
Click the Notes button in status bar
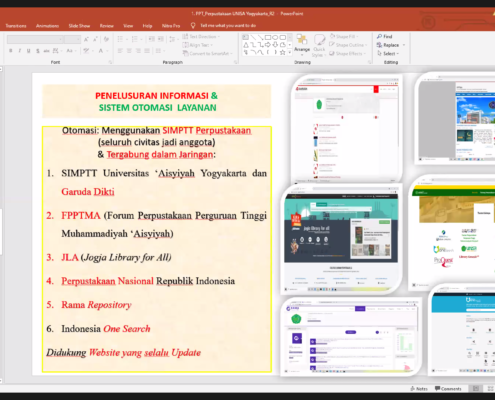point(419,389)
